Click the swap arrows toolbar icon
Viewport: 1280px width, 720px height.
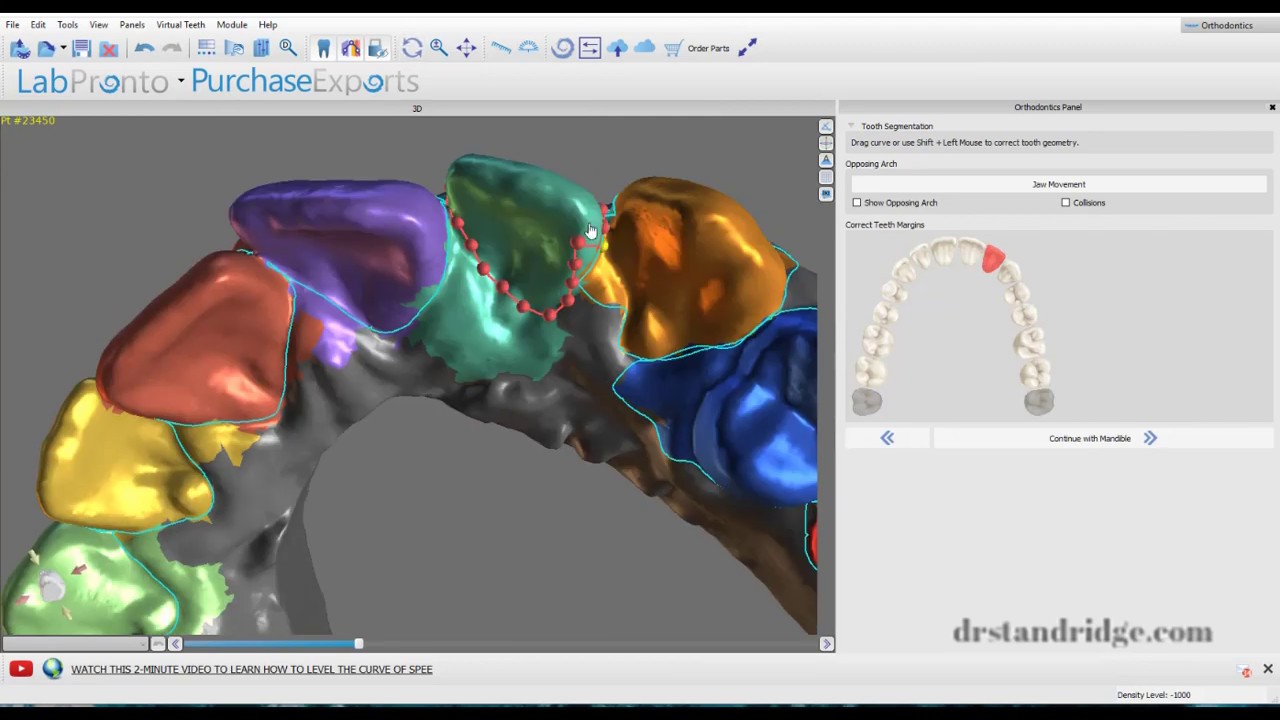pos(590,48)
